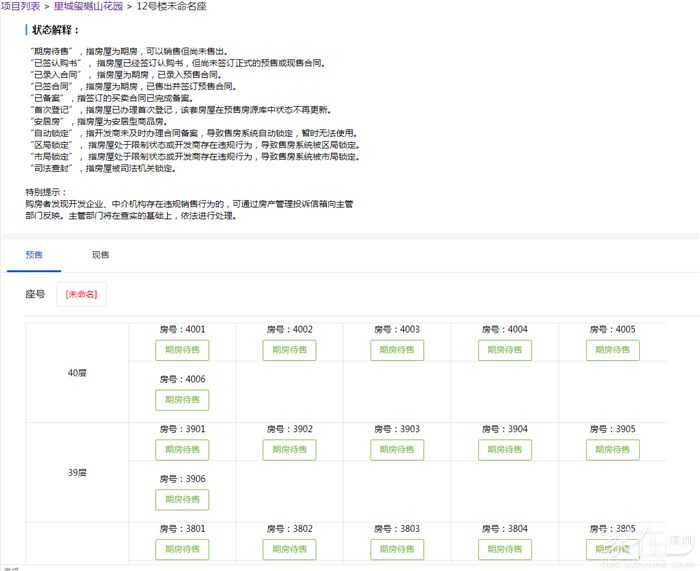Viewport: 700px width, 571px height.
Task: Choose room 4005 期房待售 button
Action: click(612, 350)
